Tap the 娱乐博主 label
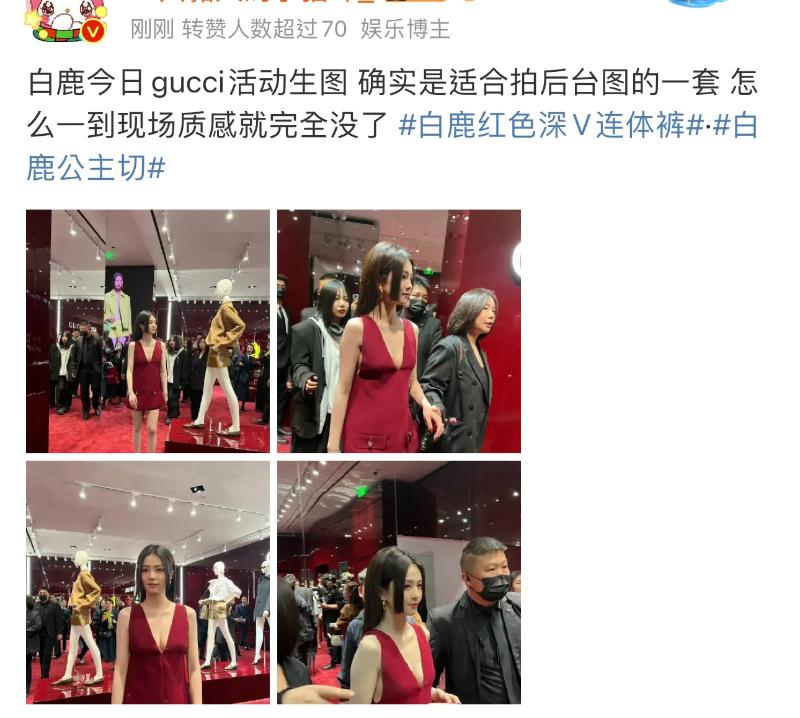The height and width of the screenshot is (718, 800). click(405, 29)
